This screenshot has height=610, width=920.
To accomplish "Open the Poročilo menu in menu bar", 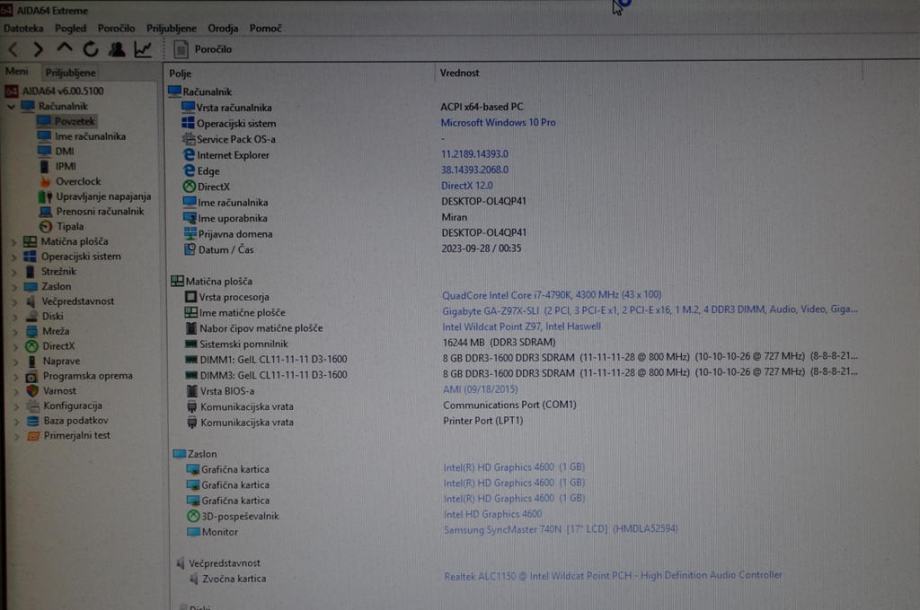I will click(116, 28).
